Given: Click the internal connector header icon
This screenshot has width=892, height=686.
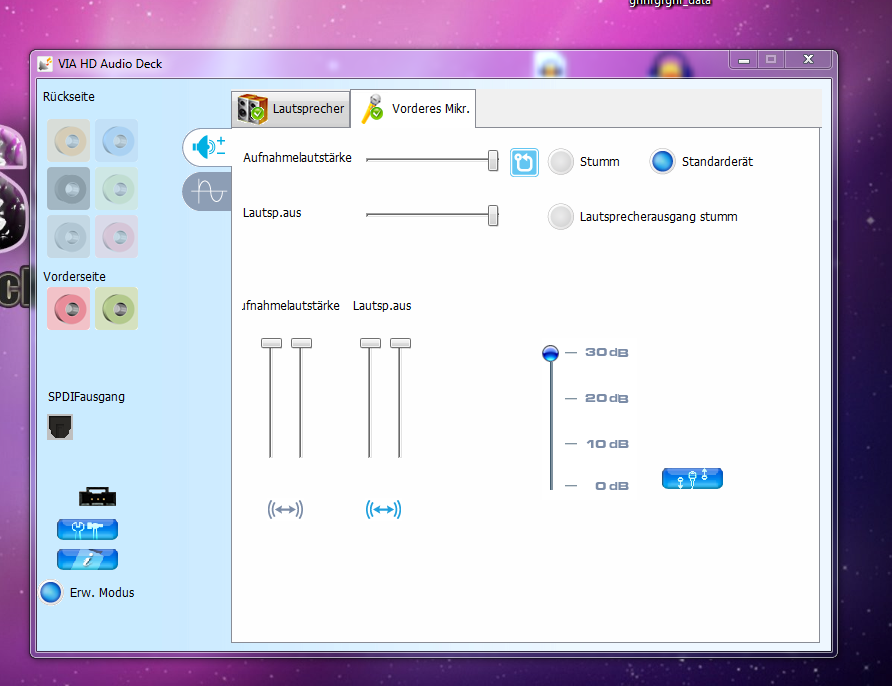Looking at the screenshot, I should (x=97, y=497).
